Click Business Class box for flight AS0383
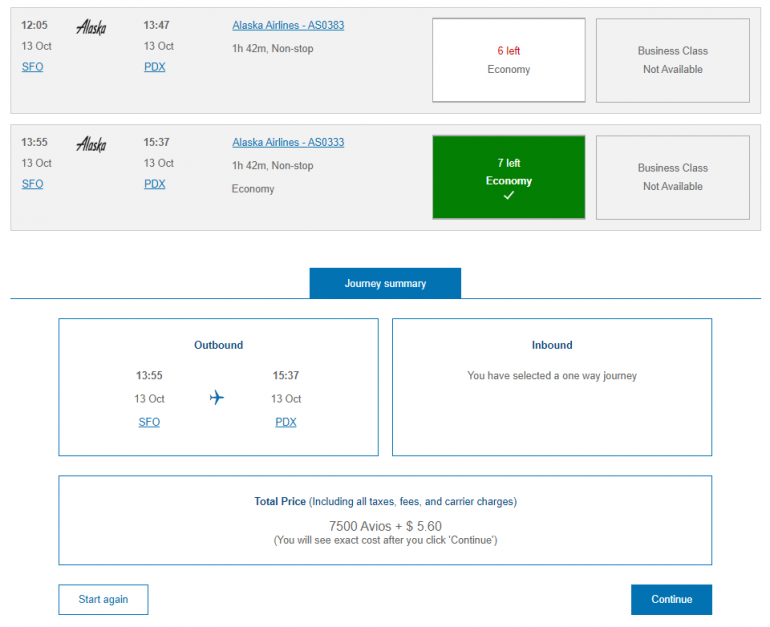The image size is (770, 627). [672, 60]
